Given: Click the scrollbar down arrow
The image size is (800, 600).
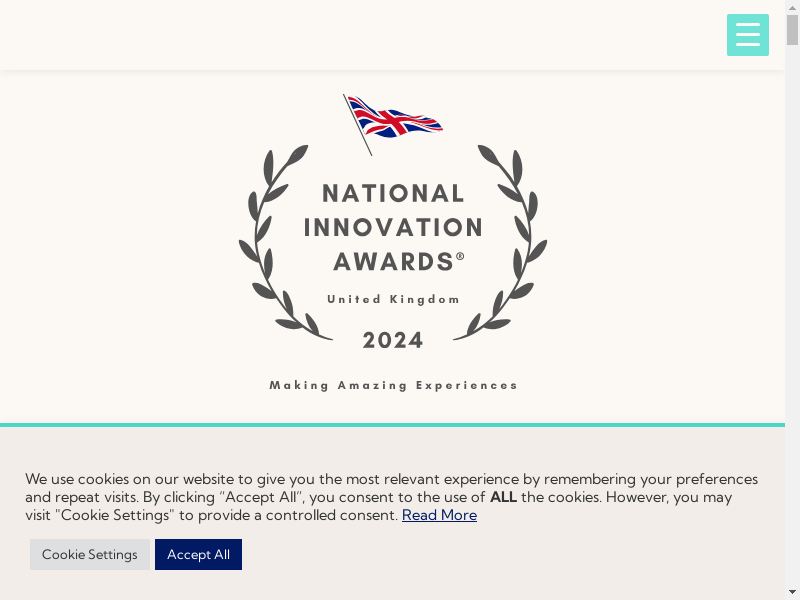Looking at the screenshot, I should pos(792,592).
